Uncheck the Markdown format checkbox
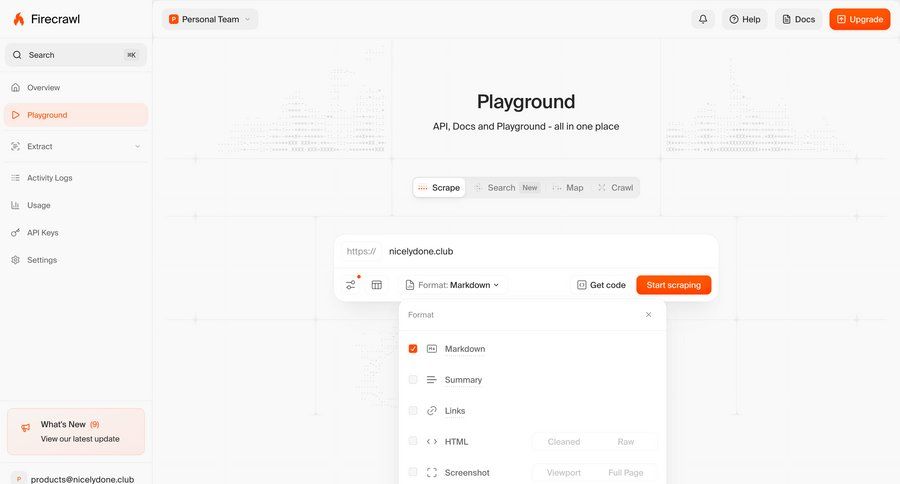 point(413,349)
